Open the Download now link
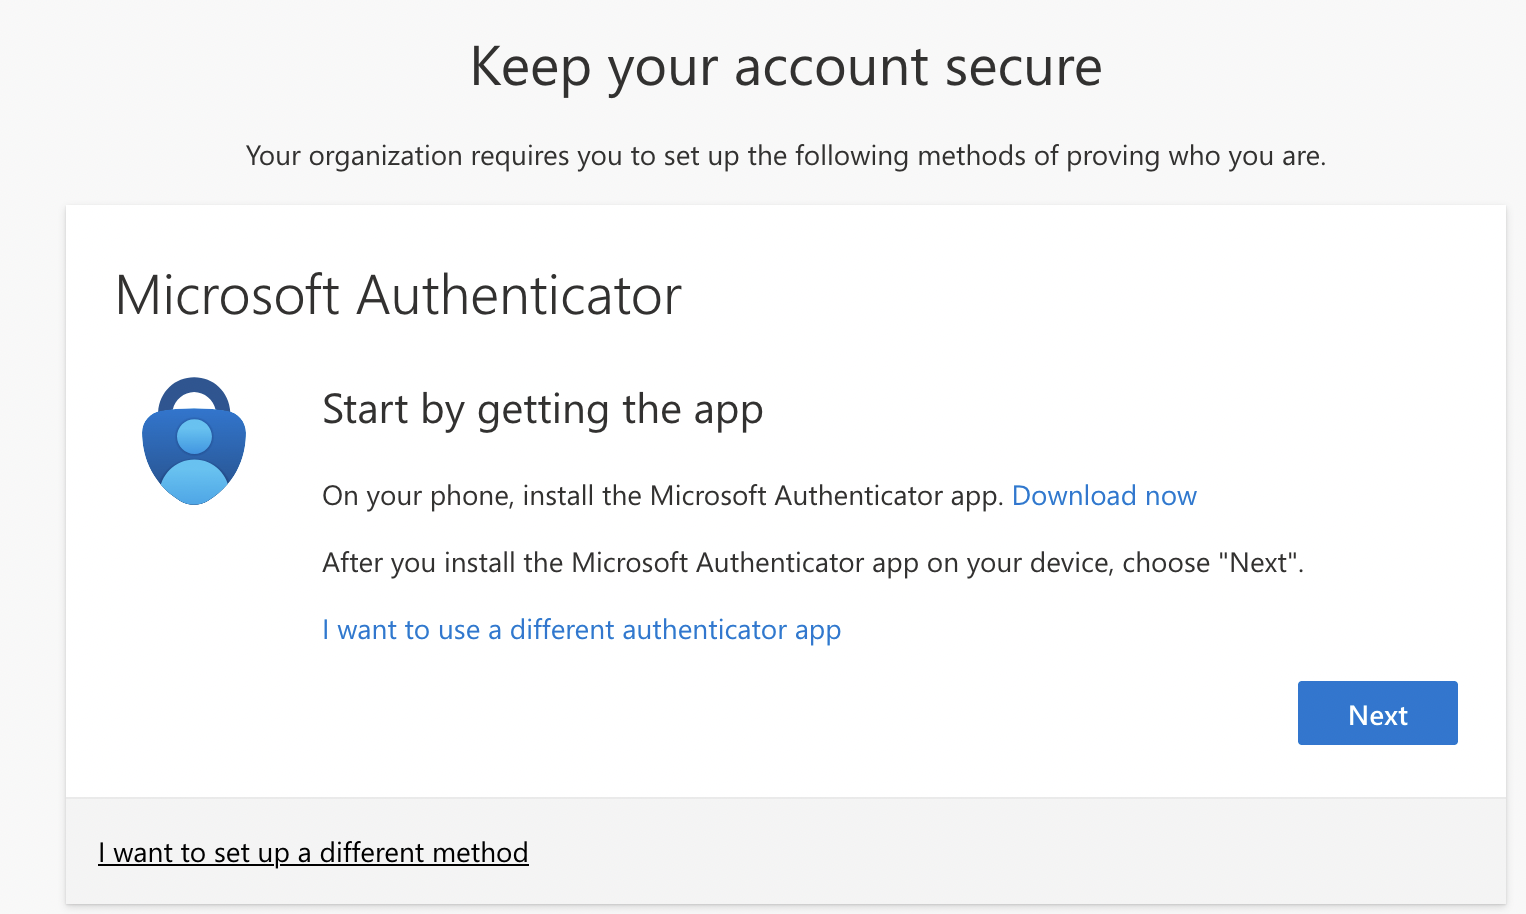 click(x=1104, y=496)
